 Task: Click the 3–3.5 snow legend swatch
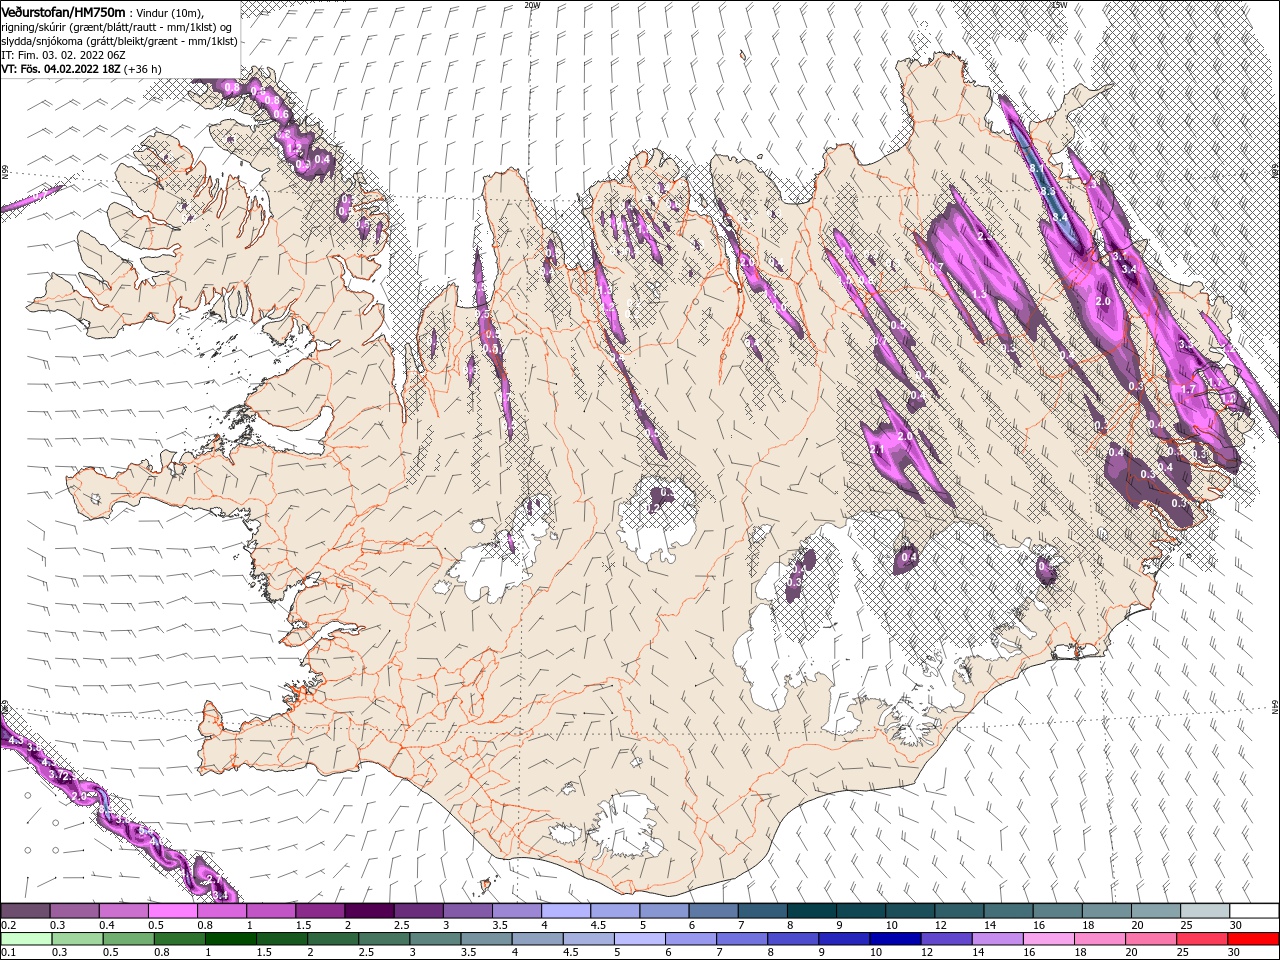[x=467, y=911]
